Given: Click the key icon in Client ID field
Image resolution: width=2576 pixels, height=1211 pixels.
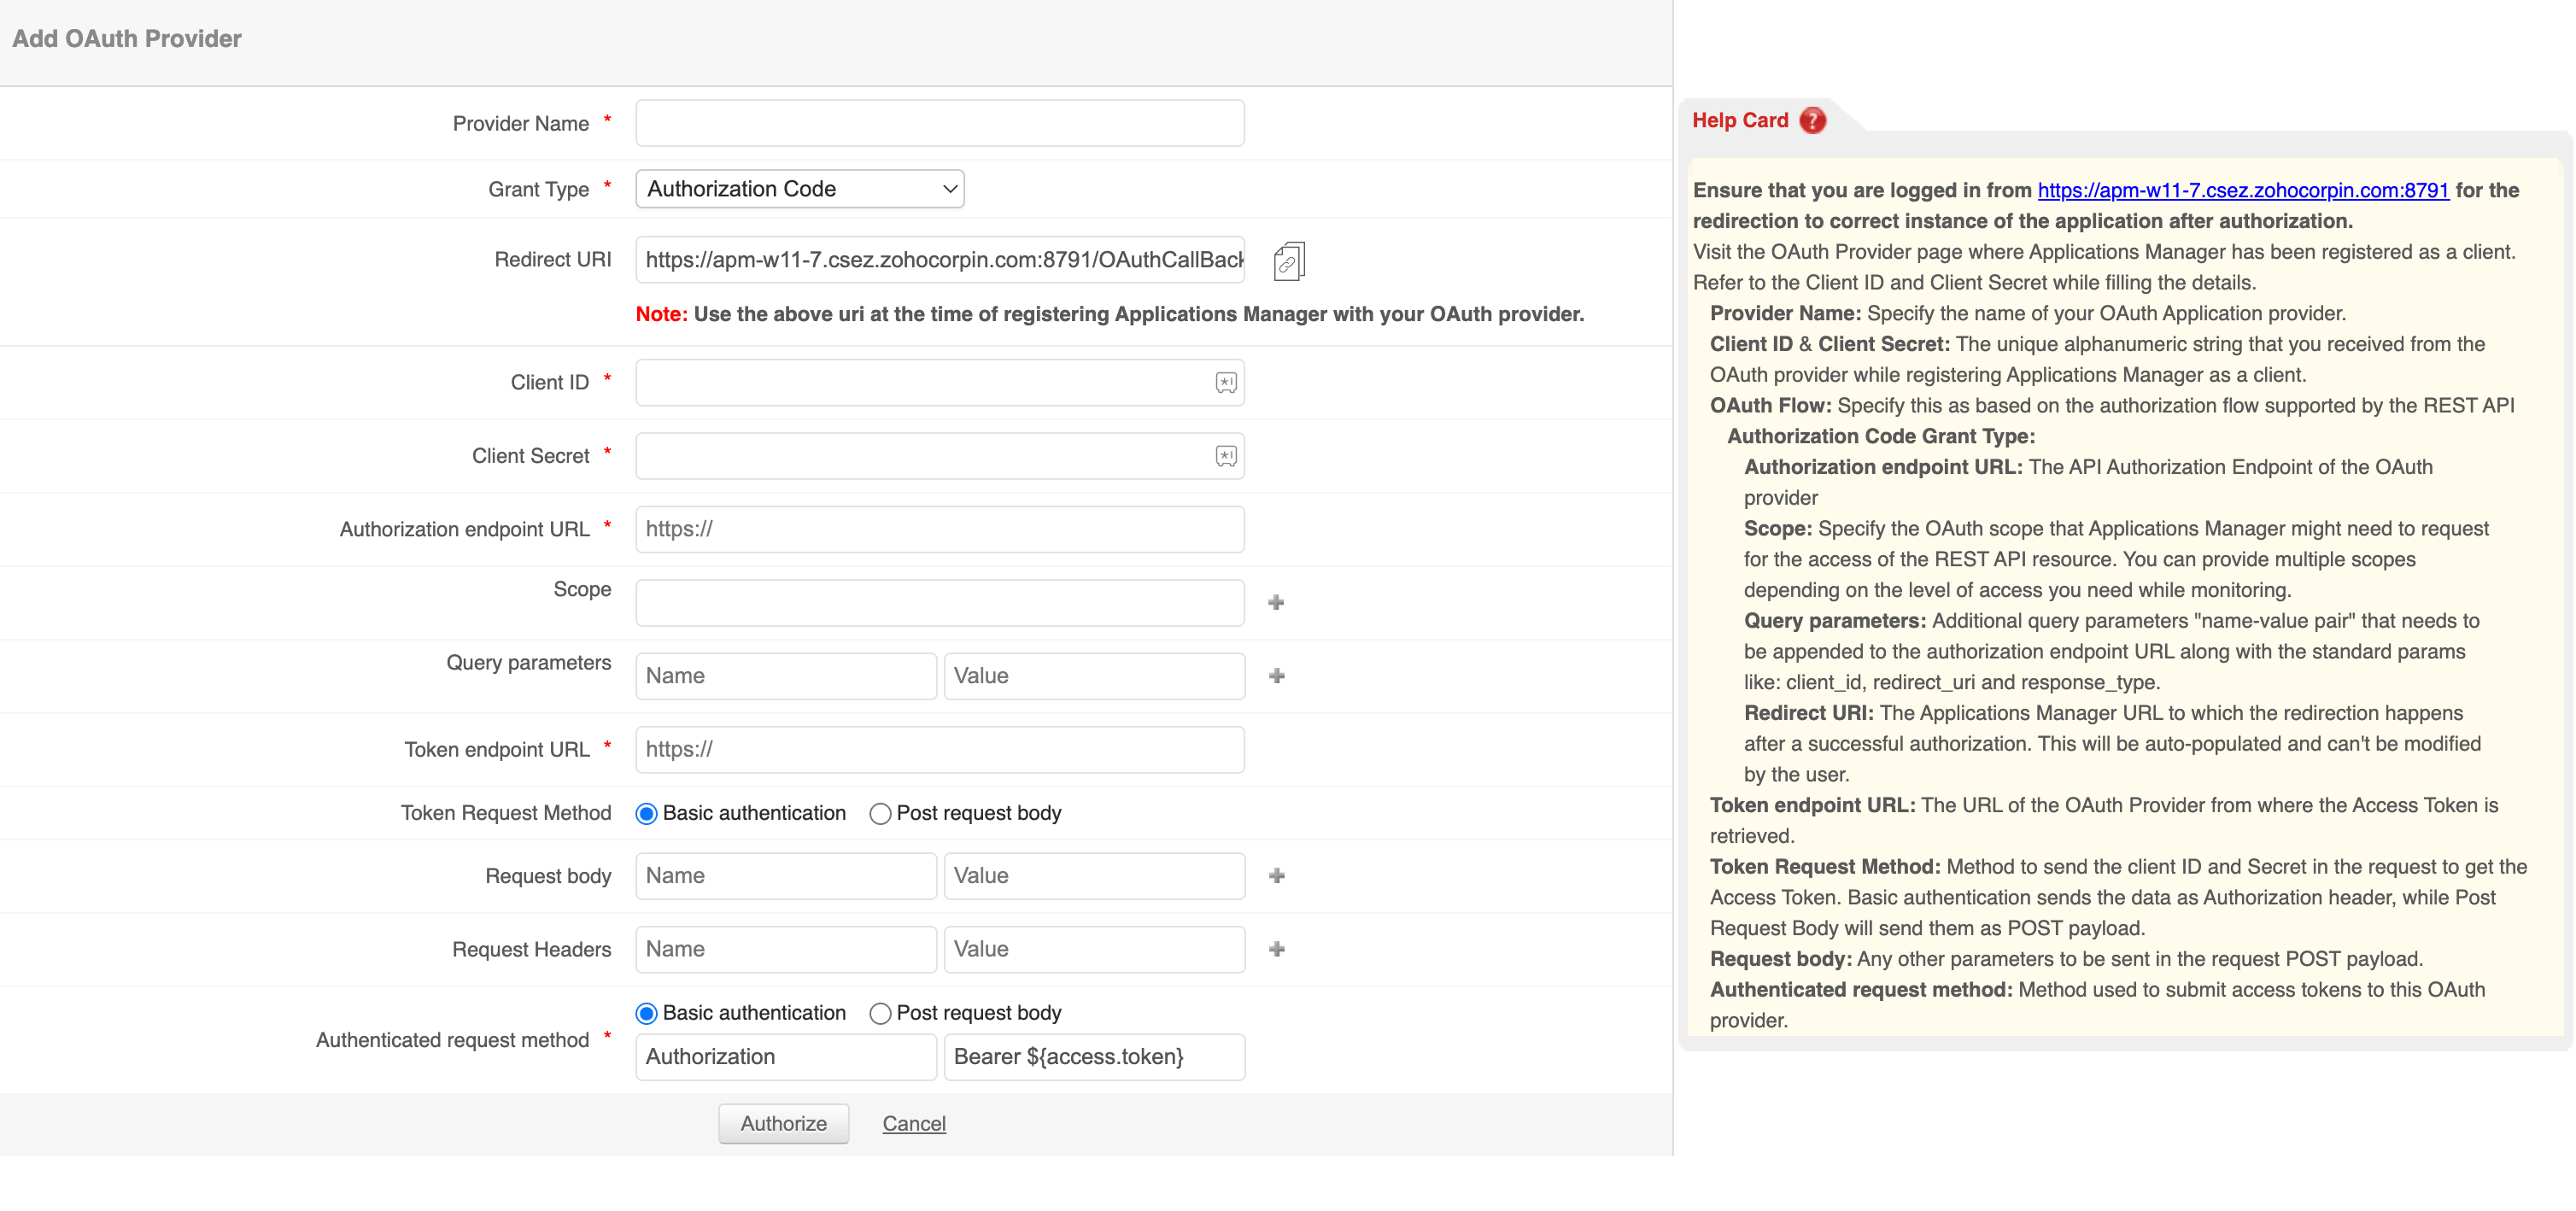Looking at the screenshot, I should coord(1226,383).
